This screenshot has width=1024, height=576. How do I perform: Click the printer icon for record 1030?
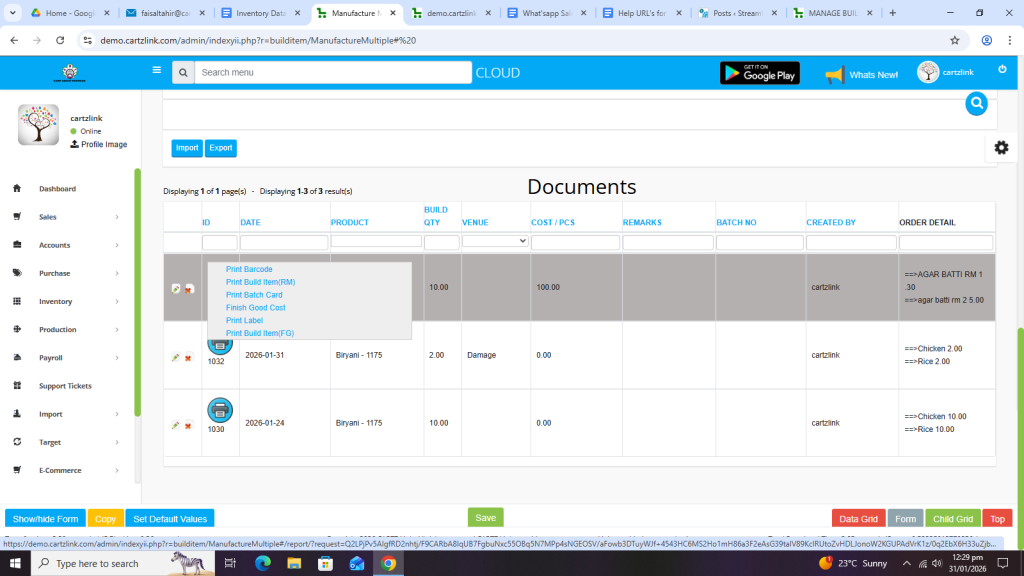(220, 410)
